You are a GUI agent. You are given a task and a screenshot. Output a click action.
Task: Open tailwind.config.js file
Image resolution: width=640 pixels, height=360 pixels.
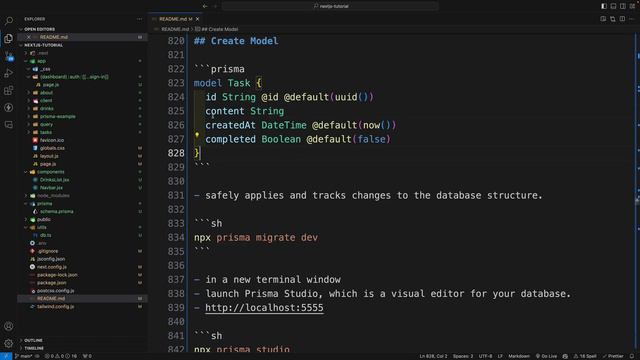[55, 307]
